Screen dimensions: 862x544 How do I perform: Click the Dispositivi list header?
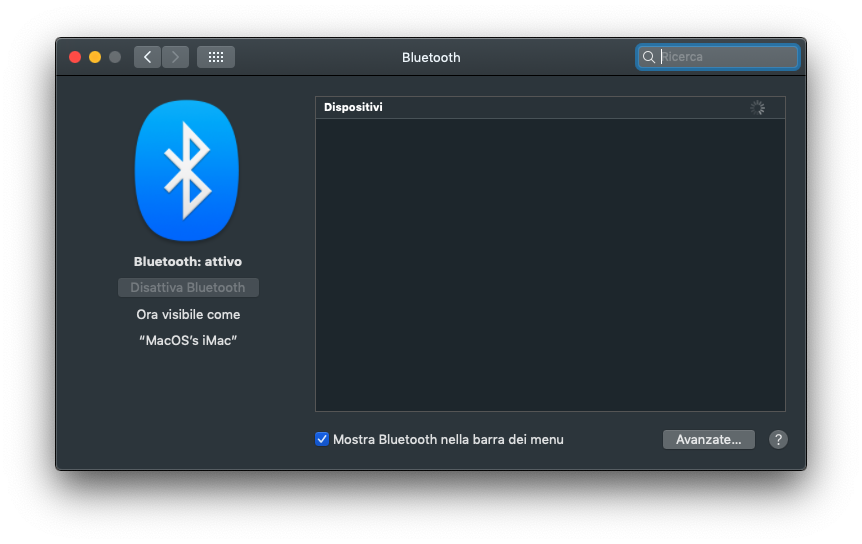click(x=550, y=108)
